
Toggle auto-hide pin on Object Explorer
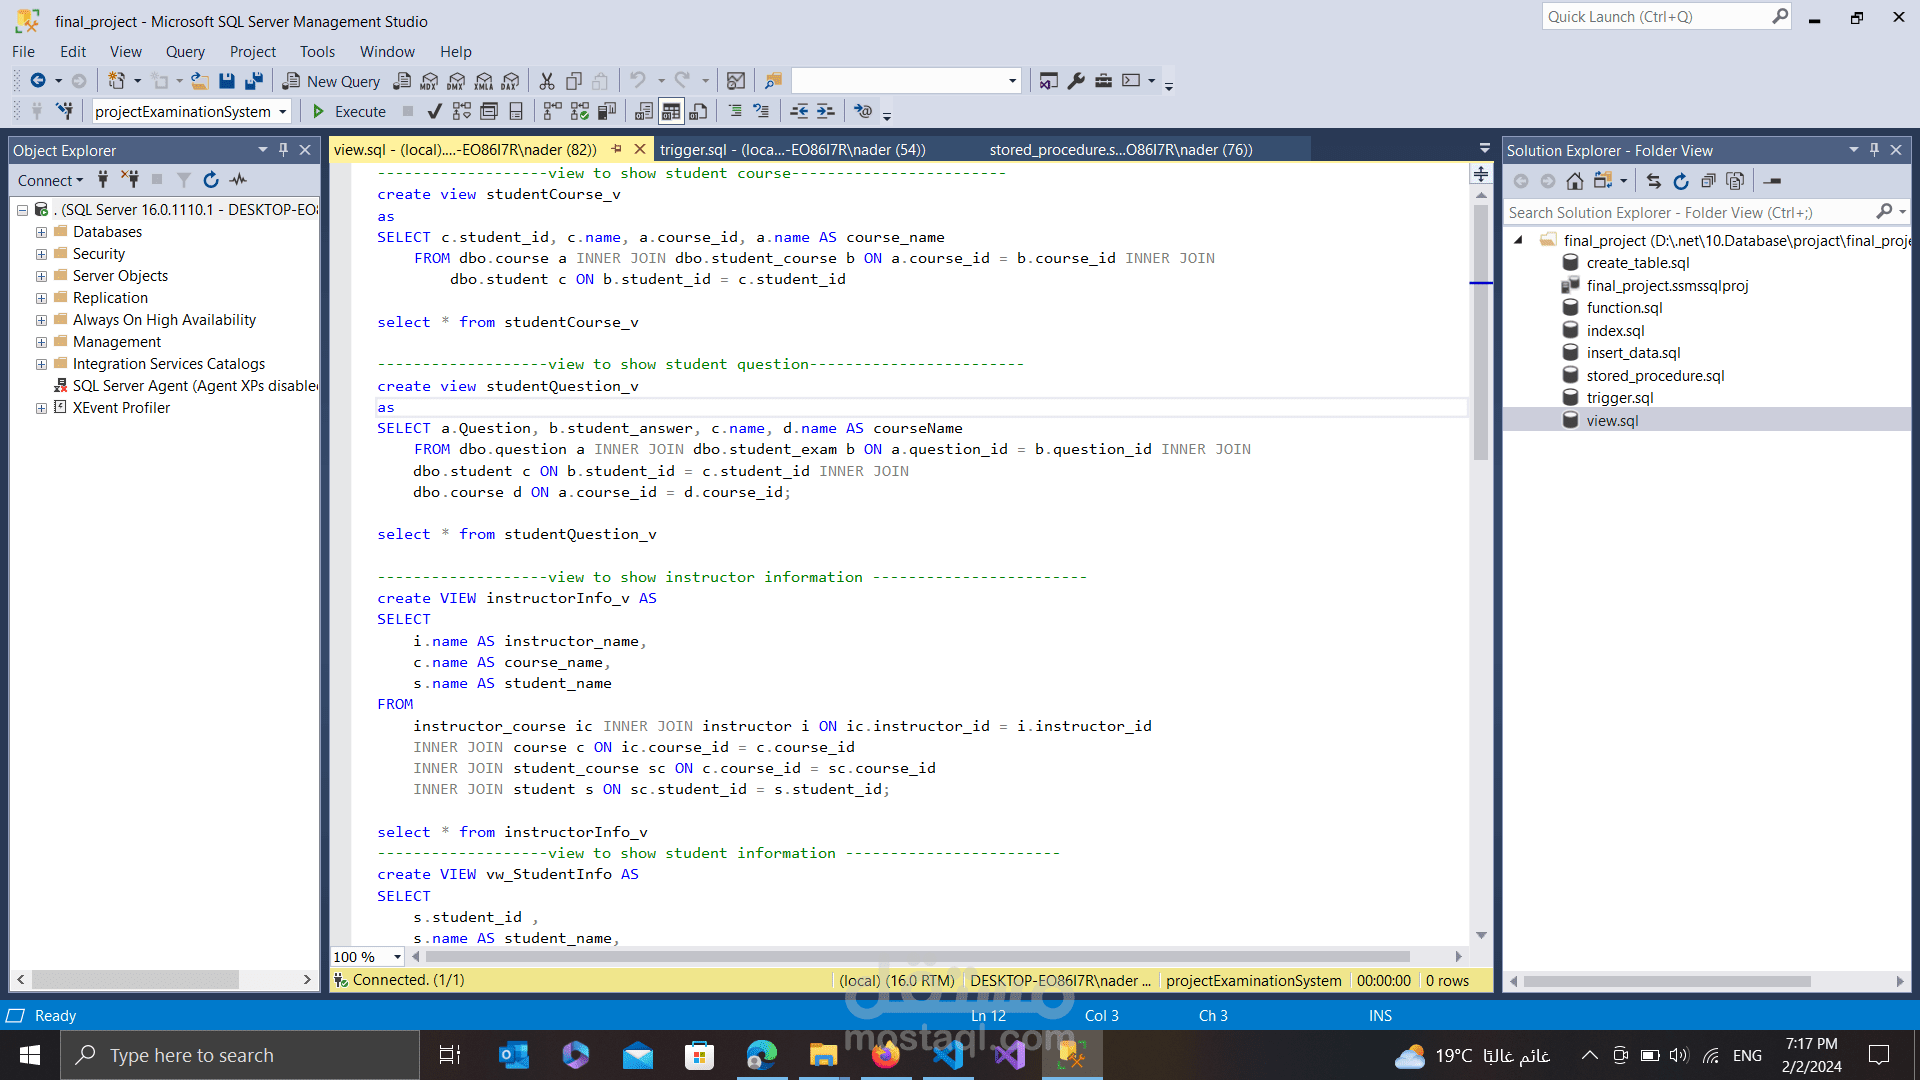(283, 150)
